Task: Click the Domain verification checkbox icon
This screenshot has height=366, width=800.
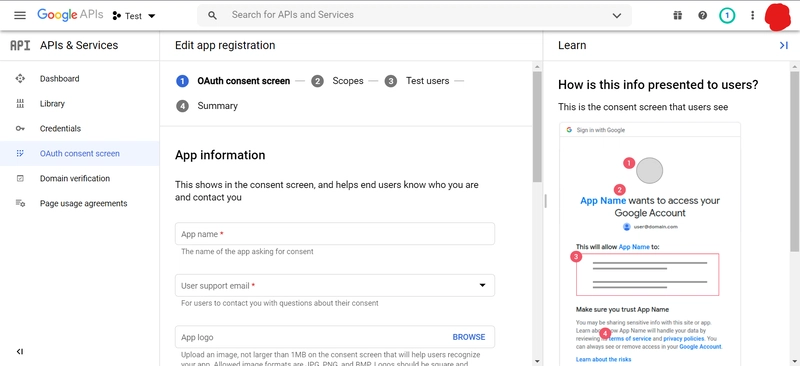Action: pos(20,178)
